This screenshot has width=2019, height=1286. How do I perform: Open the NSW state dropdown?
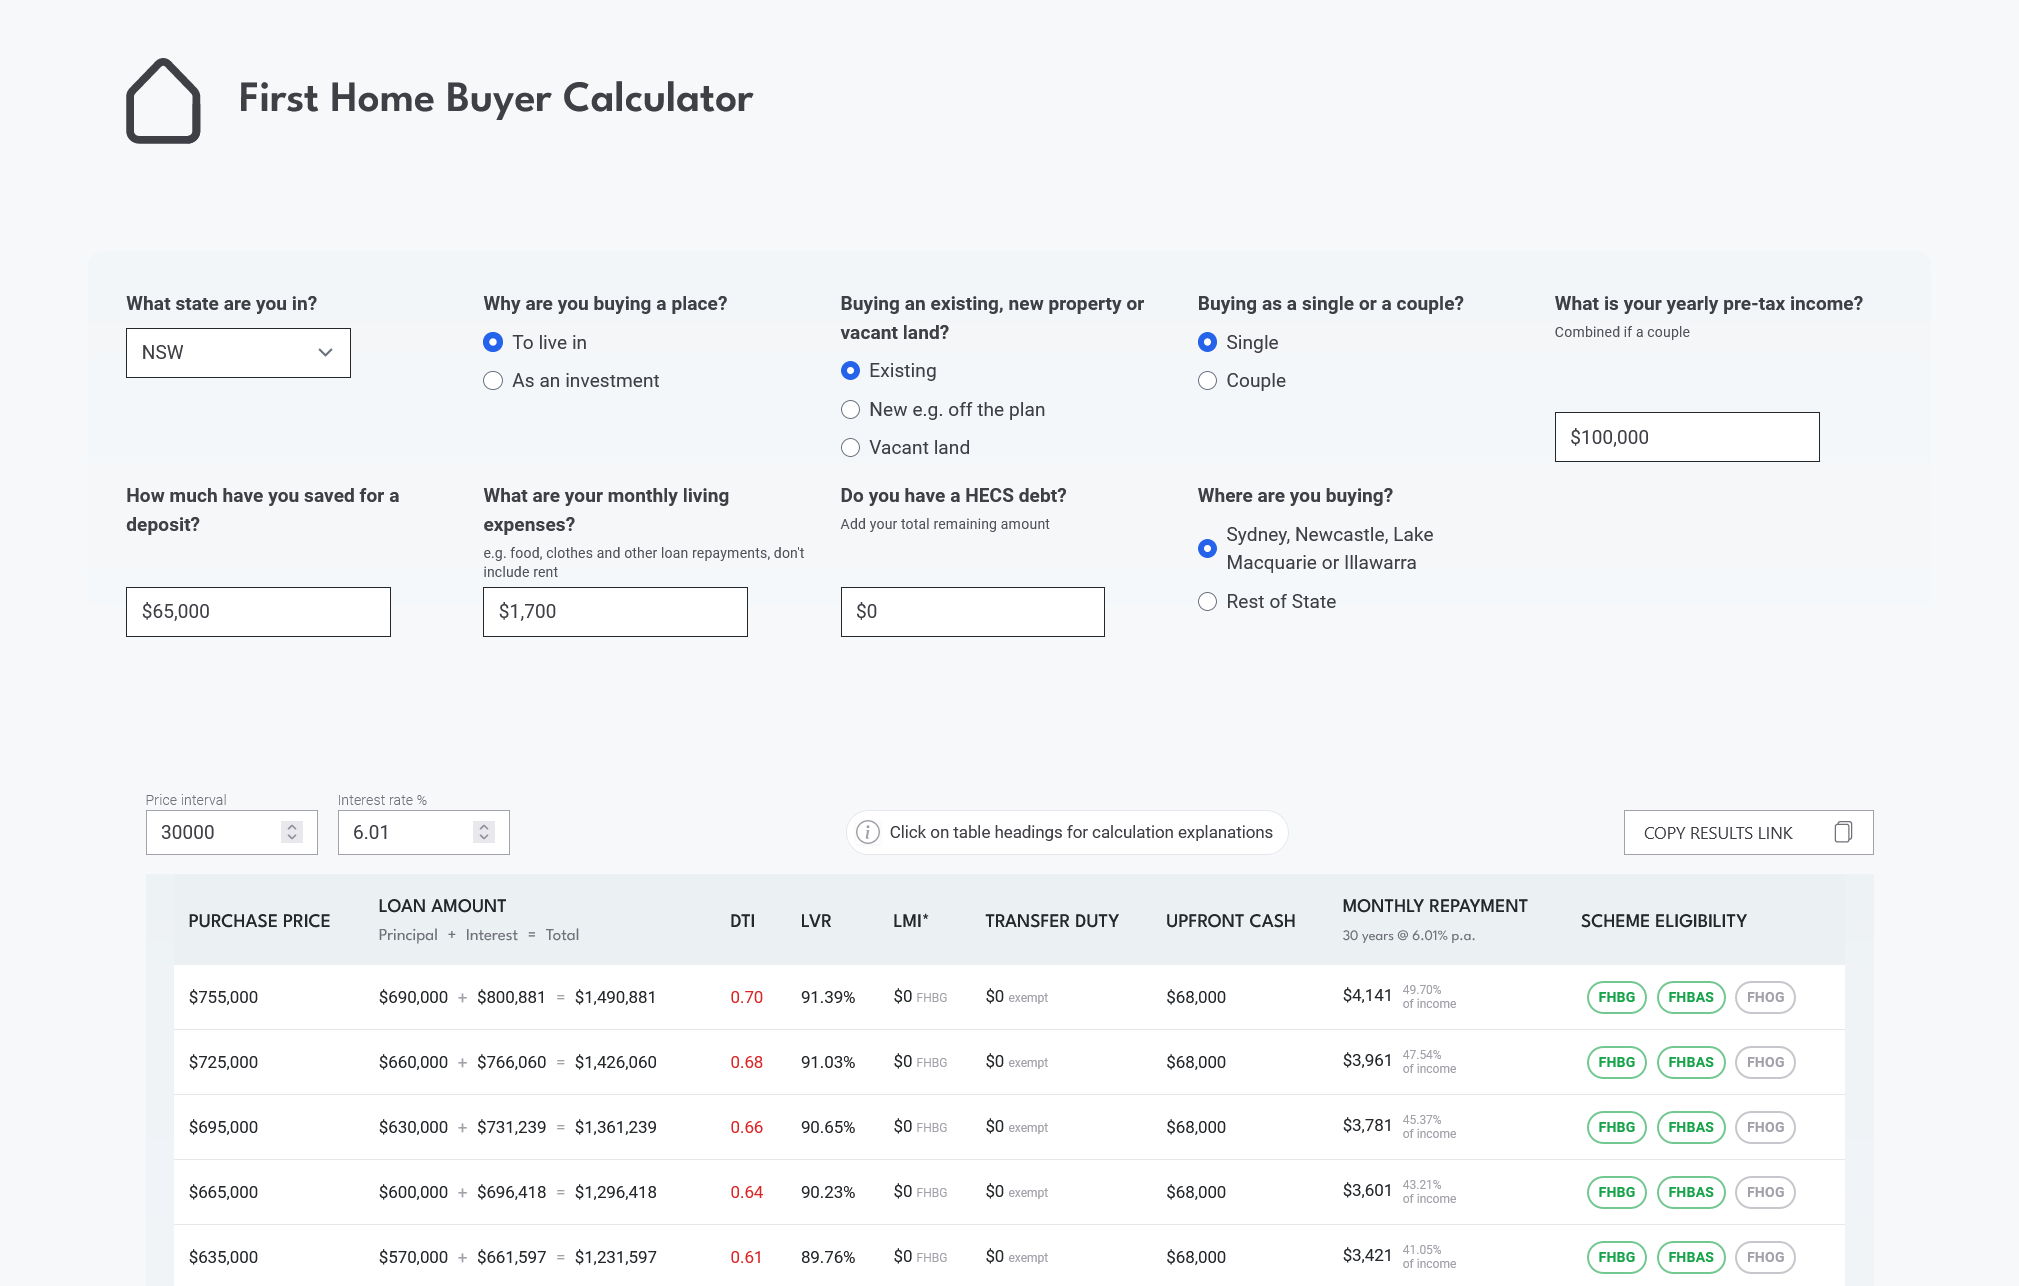(238, 353)
